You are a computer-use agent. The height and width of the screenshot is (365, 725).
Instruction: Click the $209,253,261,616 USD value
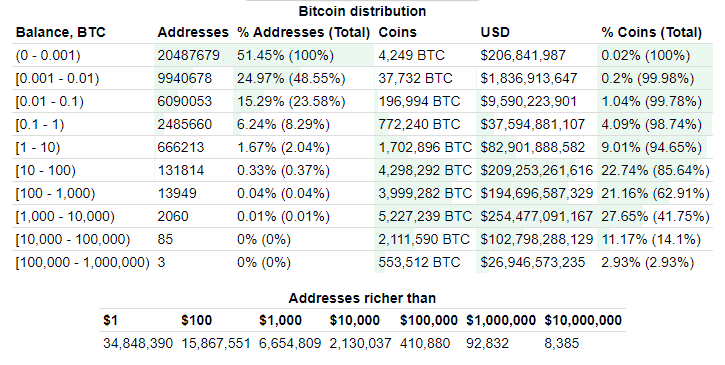click(x=537, y=171)
